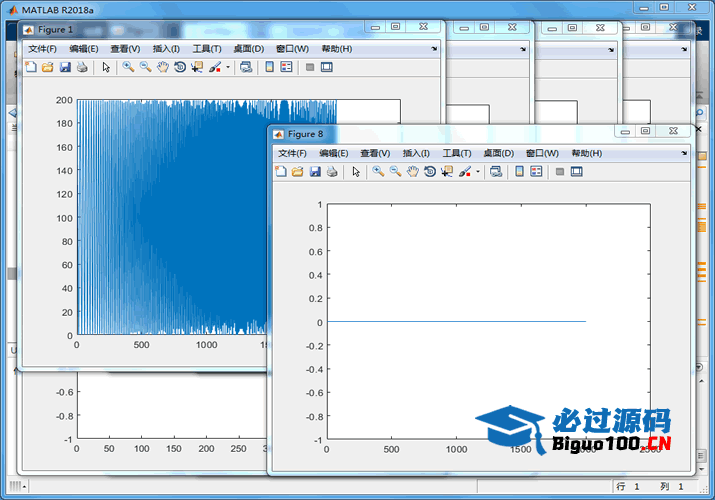Expand the Figure 1 menu bar docking arrow
The width and height of the screenshot is (715, 500).
point(434,48)
